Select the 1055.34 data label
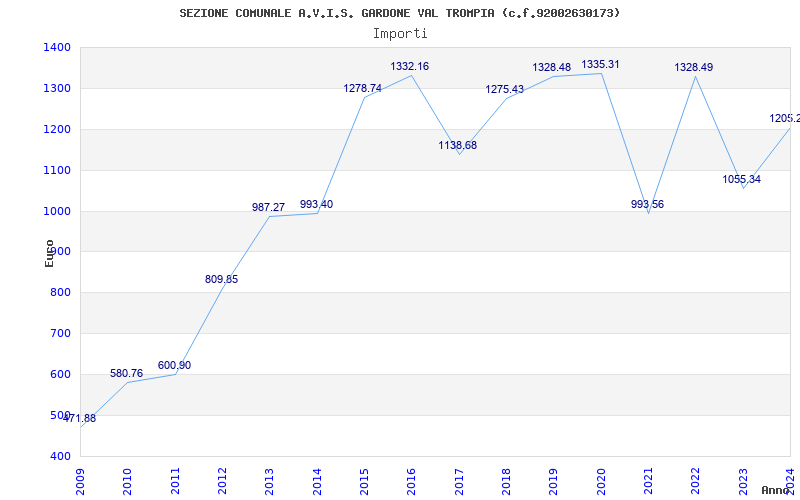Image resolution: width=800 pixels, height=500 pixels. (x=742, y=179)
